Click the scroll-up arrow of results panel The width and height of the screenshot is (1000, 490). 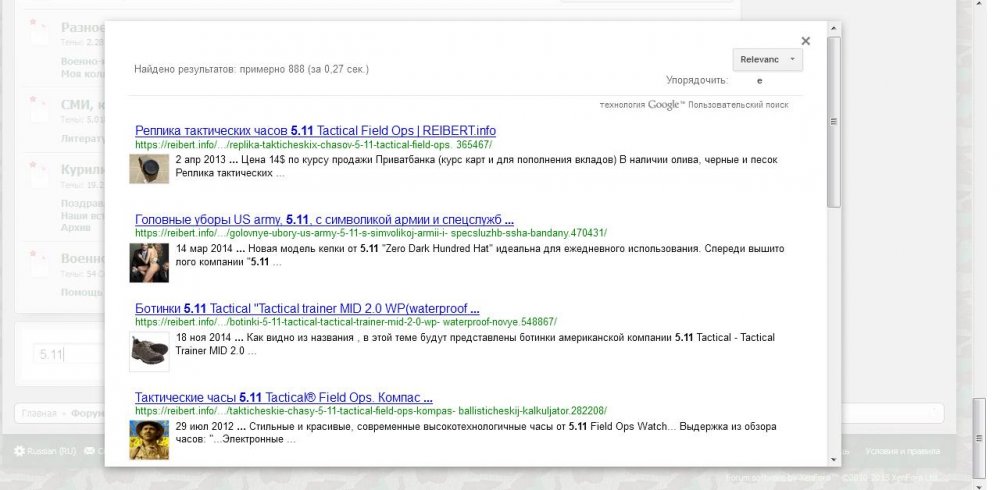click(x=834, y=27)
